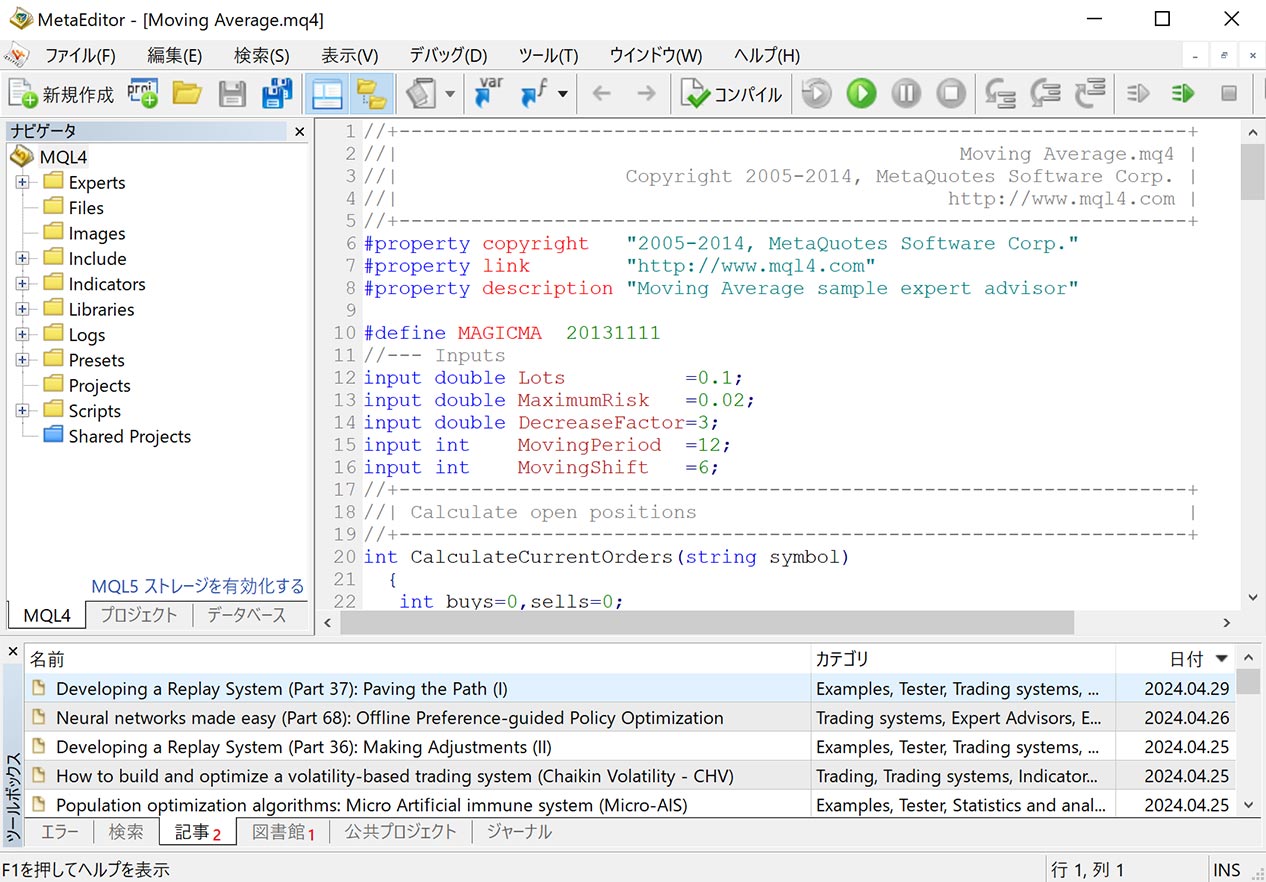Switch to the 図書館 toolbox tab
Image resolution: width=1266 pixels, height=882 pixels.
[x=283, y=832]
